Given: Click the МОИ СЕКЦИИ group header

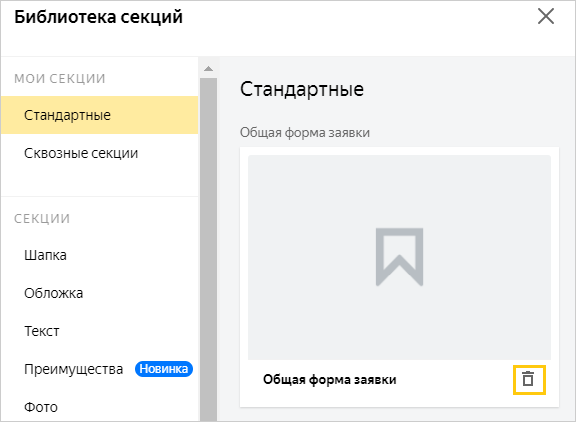Looking at the screenshot, I should 60,79.
